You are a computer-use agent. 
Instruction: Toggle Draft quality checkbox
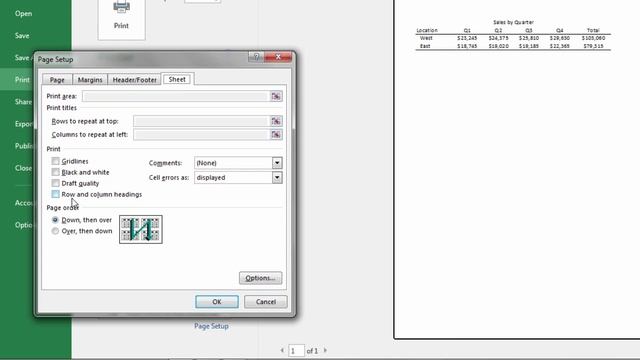[x=56, y=183]
